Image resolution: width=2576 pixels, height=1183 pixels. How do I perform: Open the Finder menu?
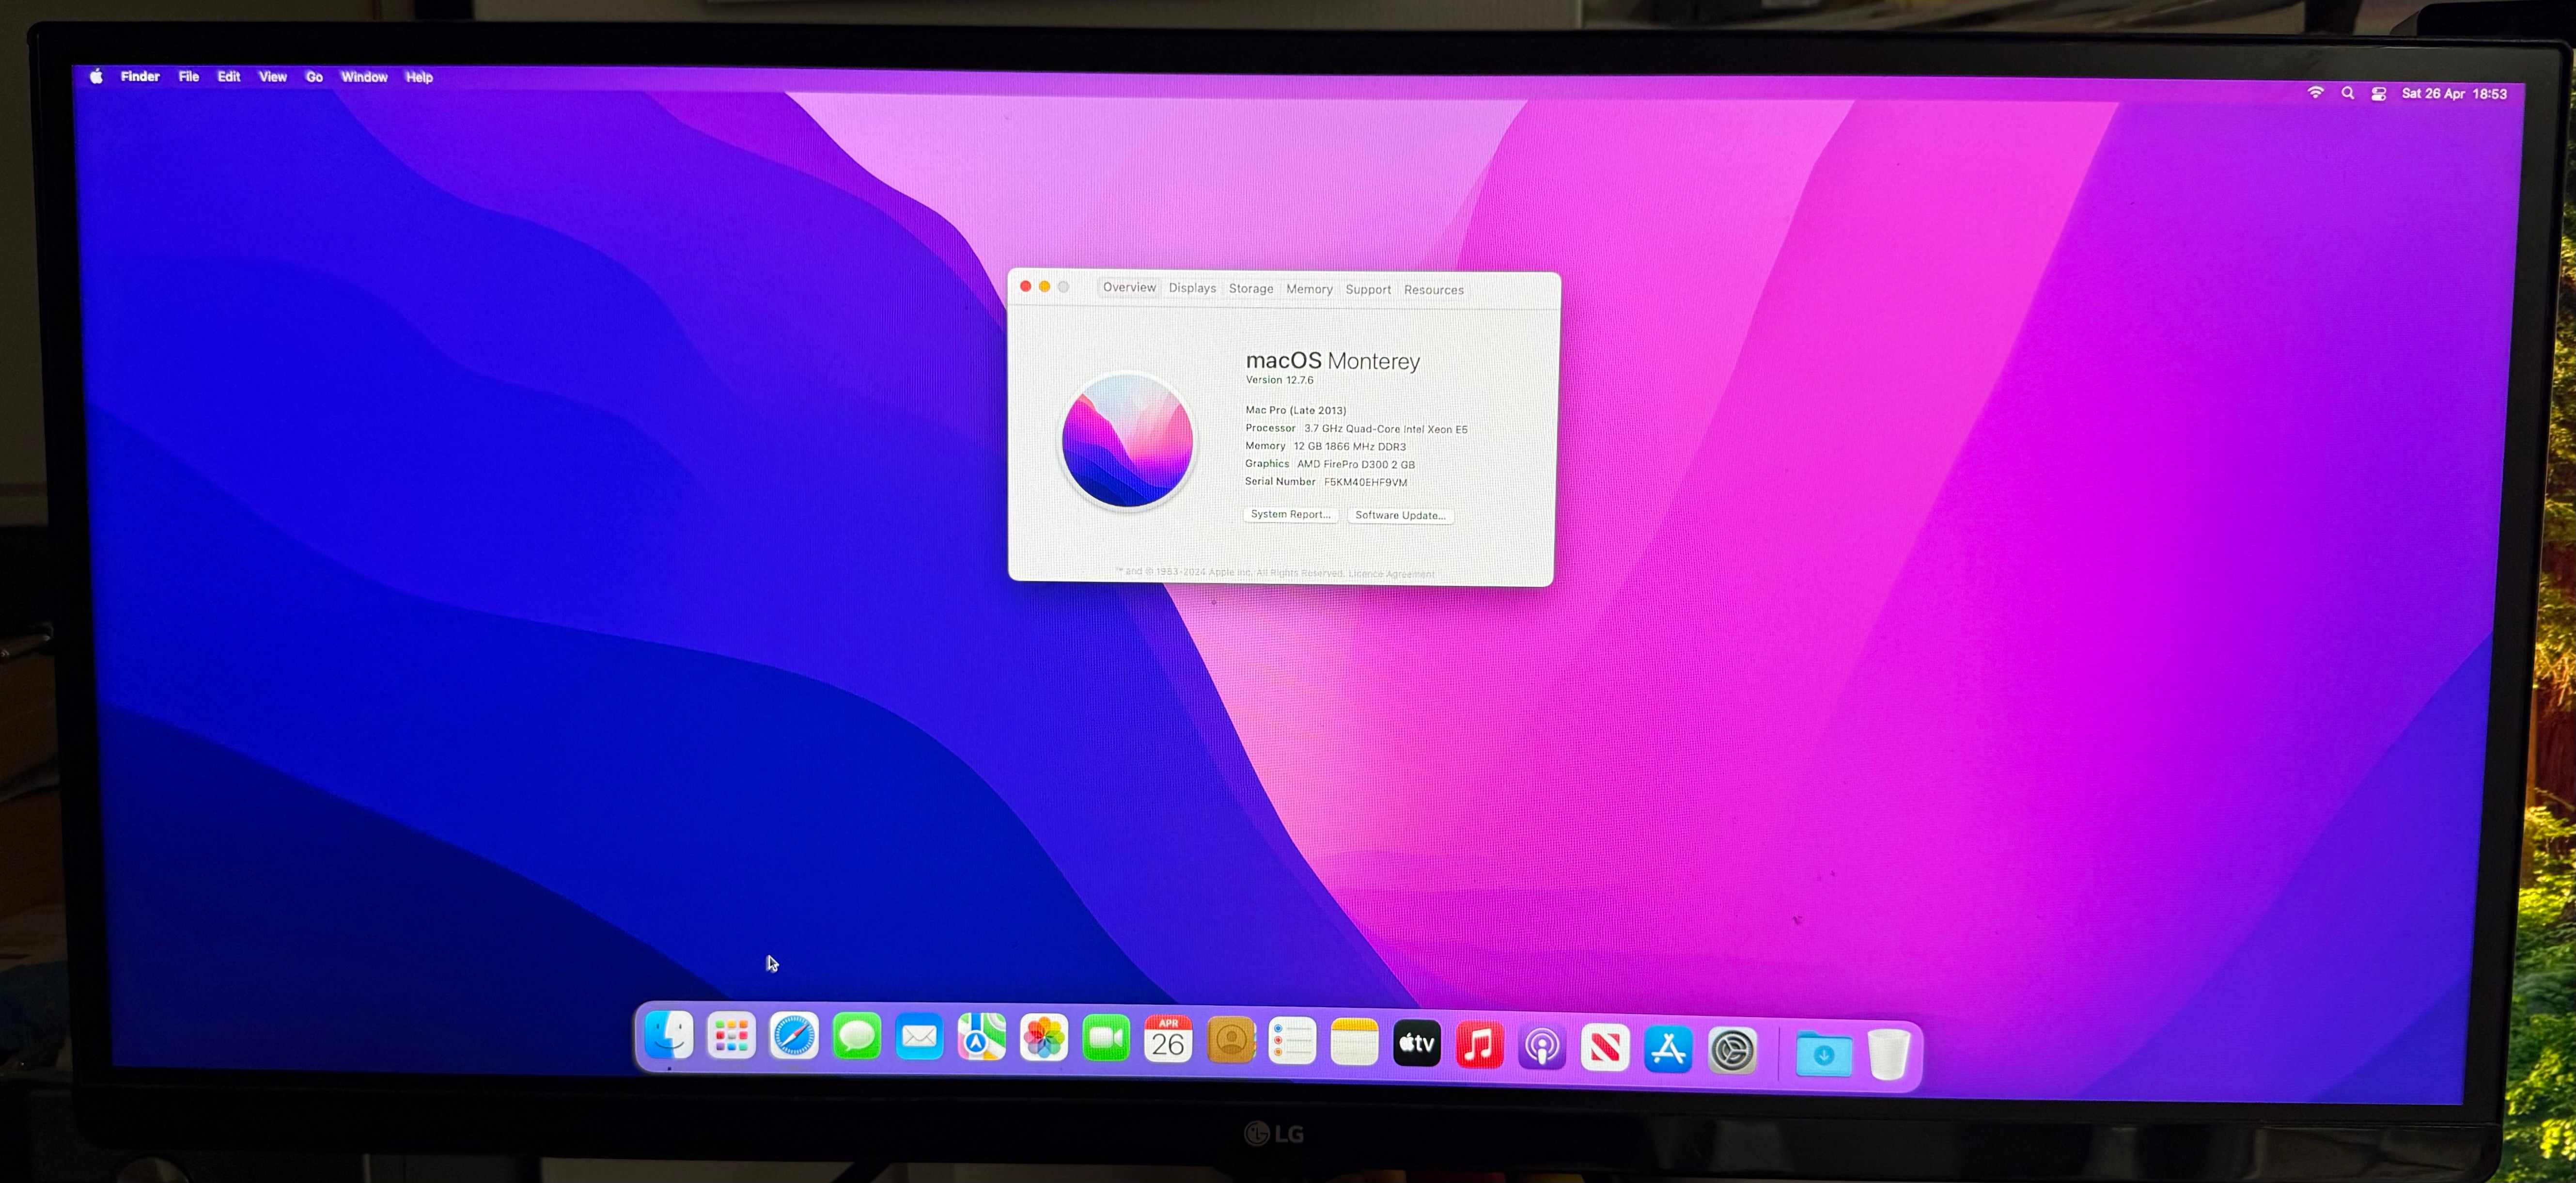[140, 76]
